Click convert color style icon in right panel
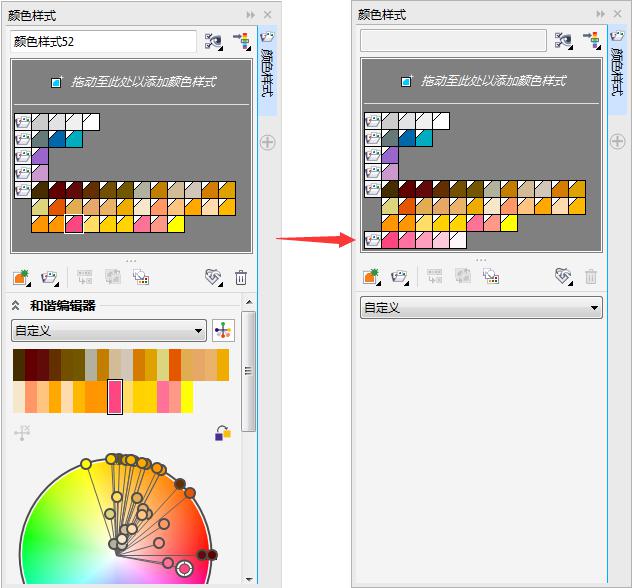Viewport: 632px width, 588px height. 563,276
